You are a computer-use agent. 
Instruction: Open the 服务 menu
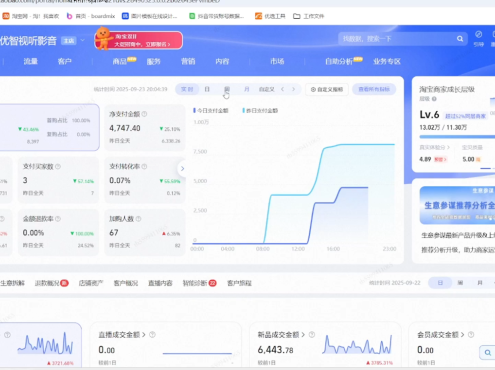click(x=154, y=61)
